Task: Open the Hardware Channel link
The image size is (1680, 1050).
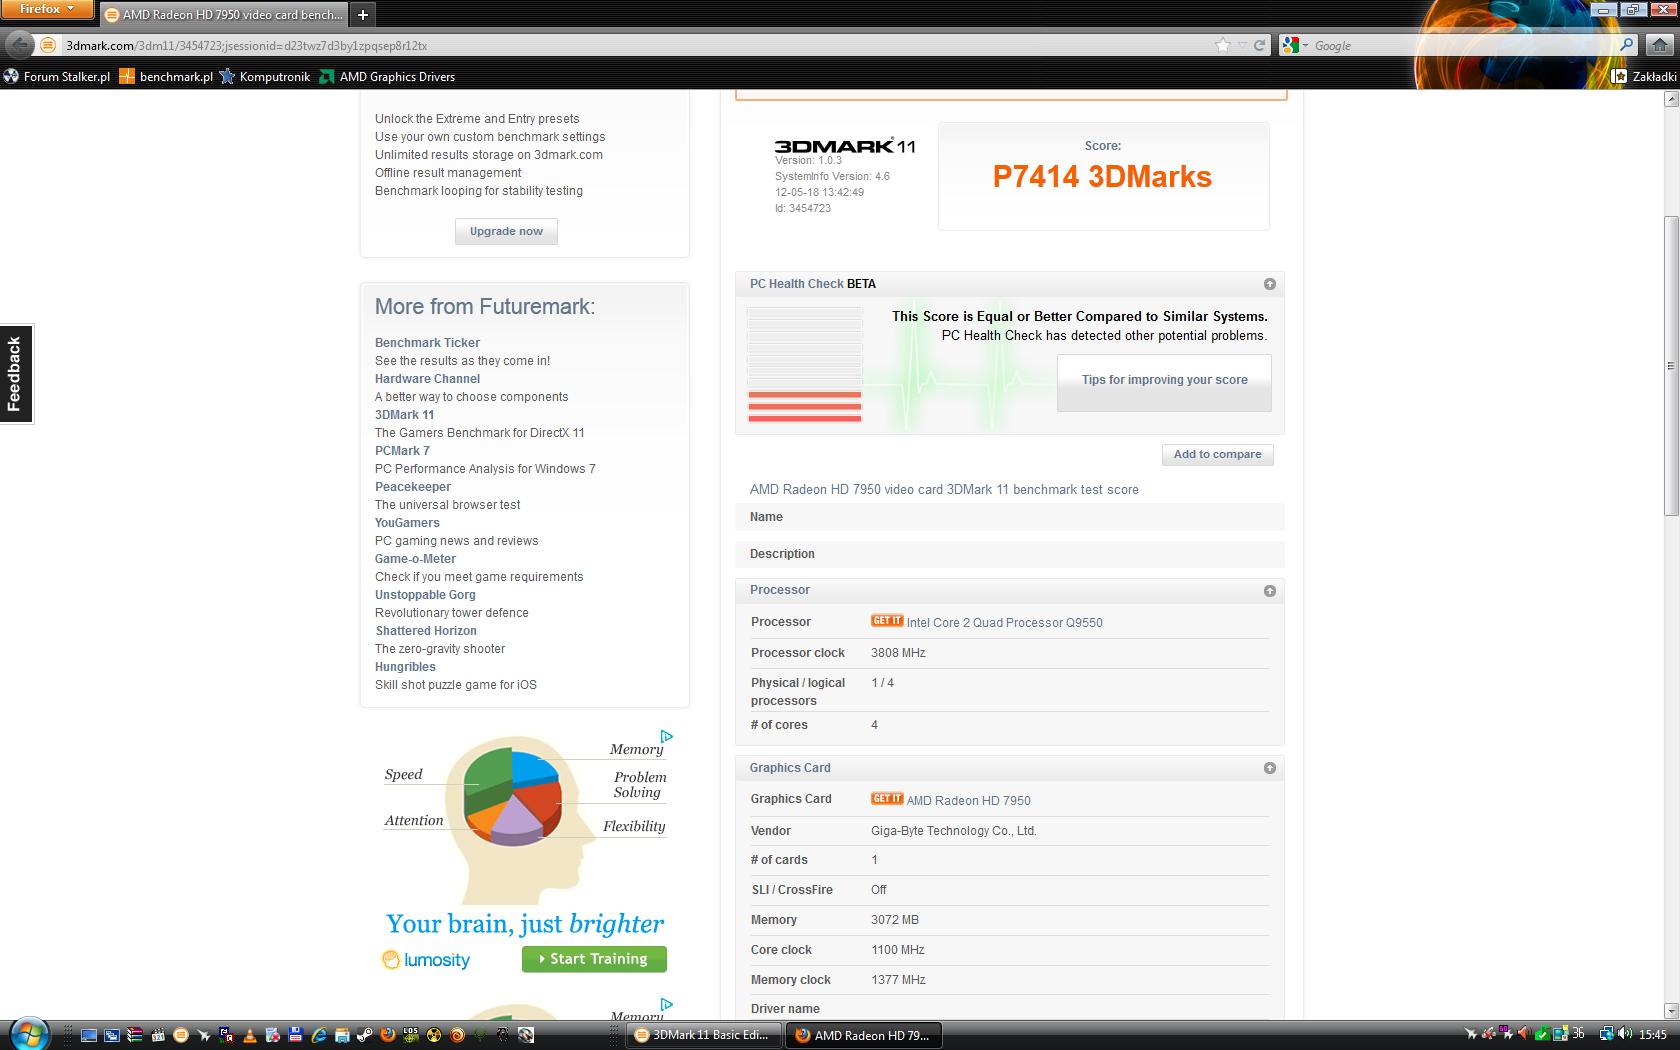Action: 427,379
